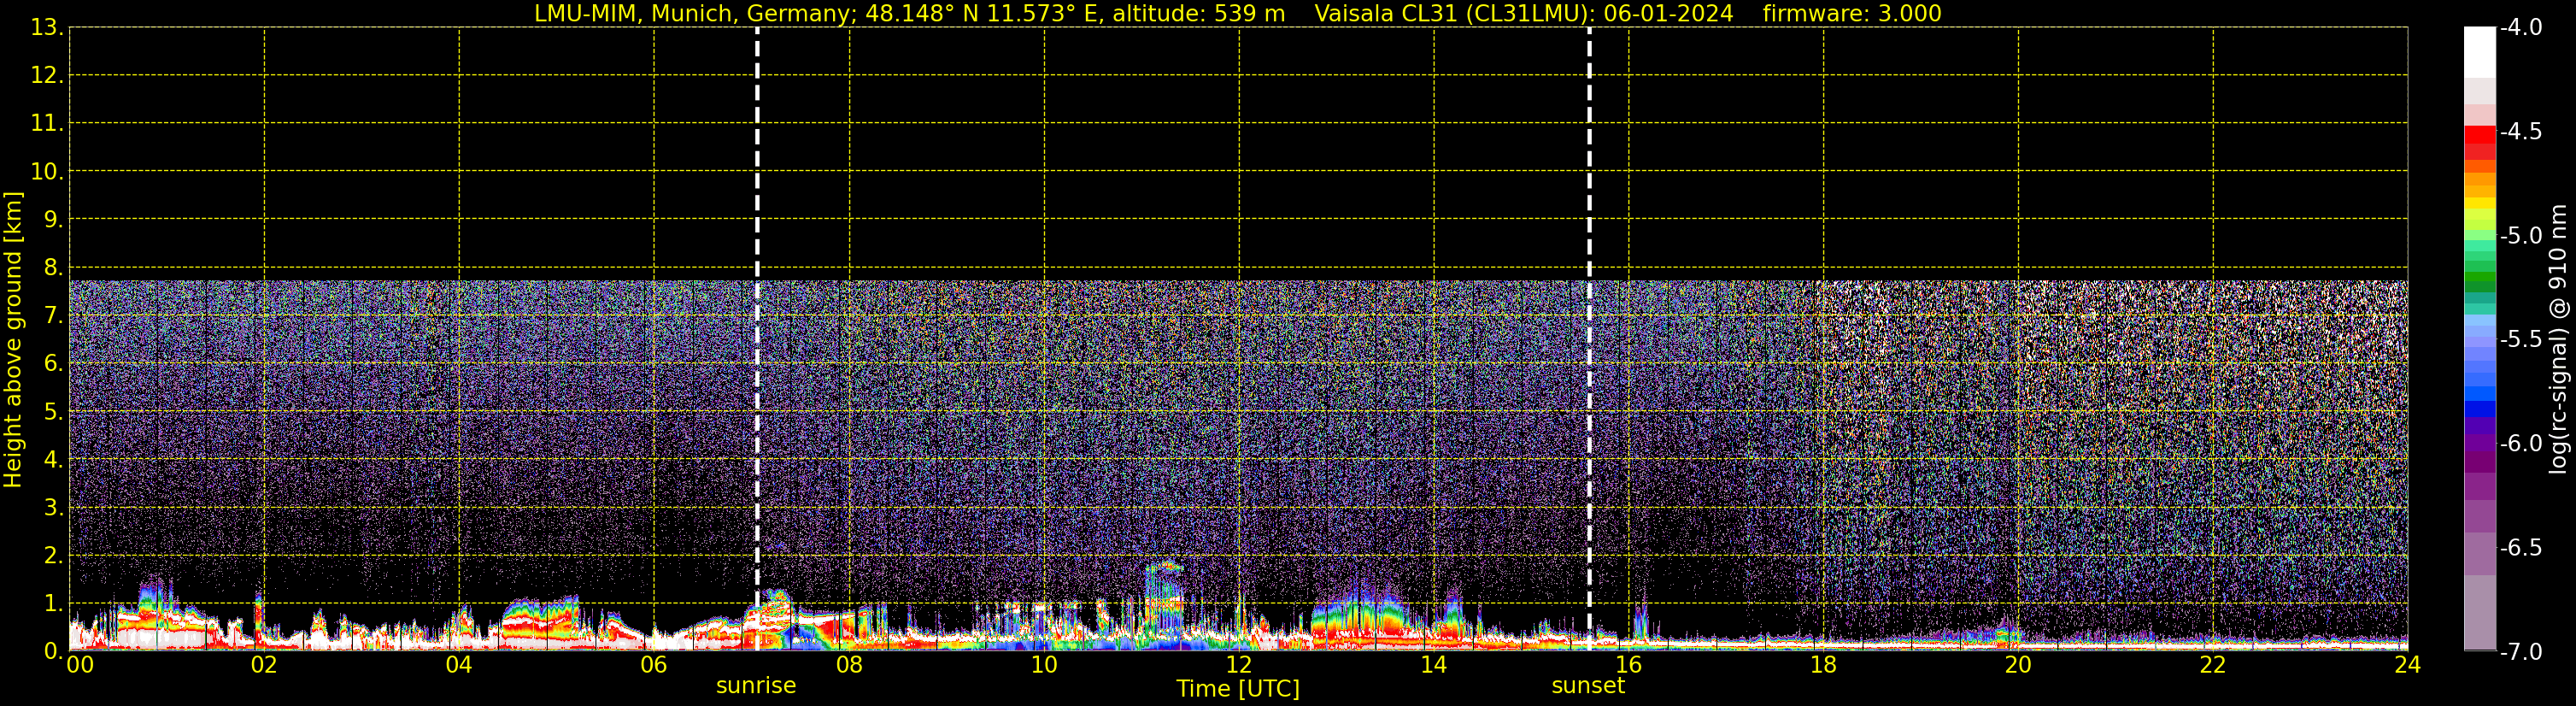Click the 24 time tick label
The height and width of the screenshot is (706, 2576).
coord(2407,665)
